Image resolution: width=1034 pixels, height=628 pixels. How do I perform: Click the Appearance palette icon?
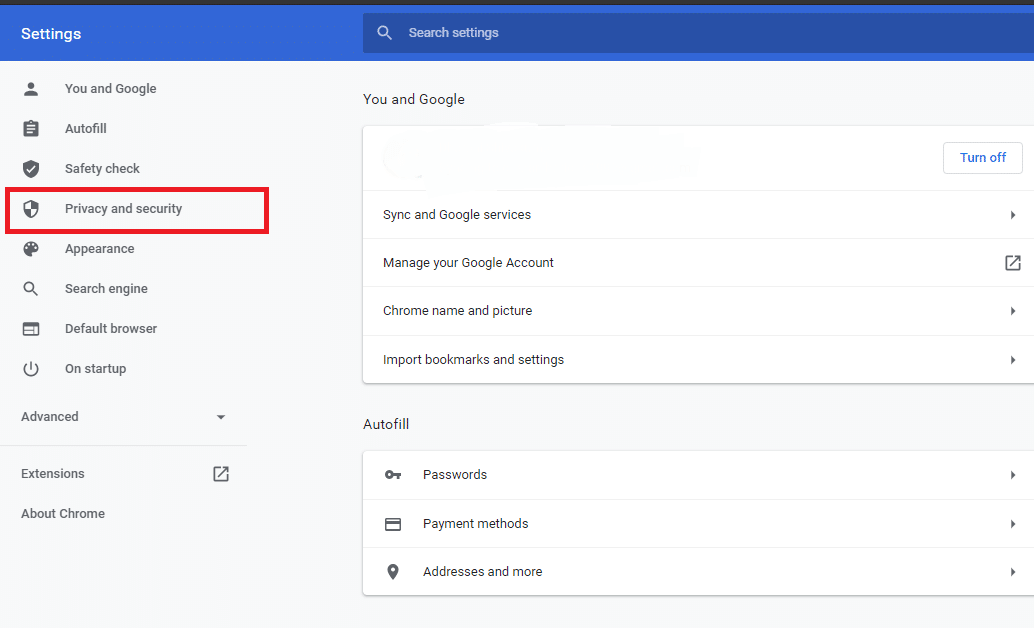[x=31, y=249]
